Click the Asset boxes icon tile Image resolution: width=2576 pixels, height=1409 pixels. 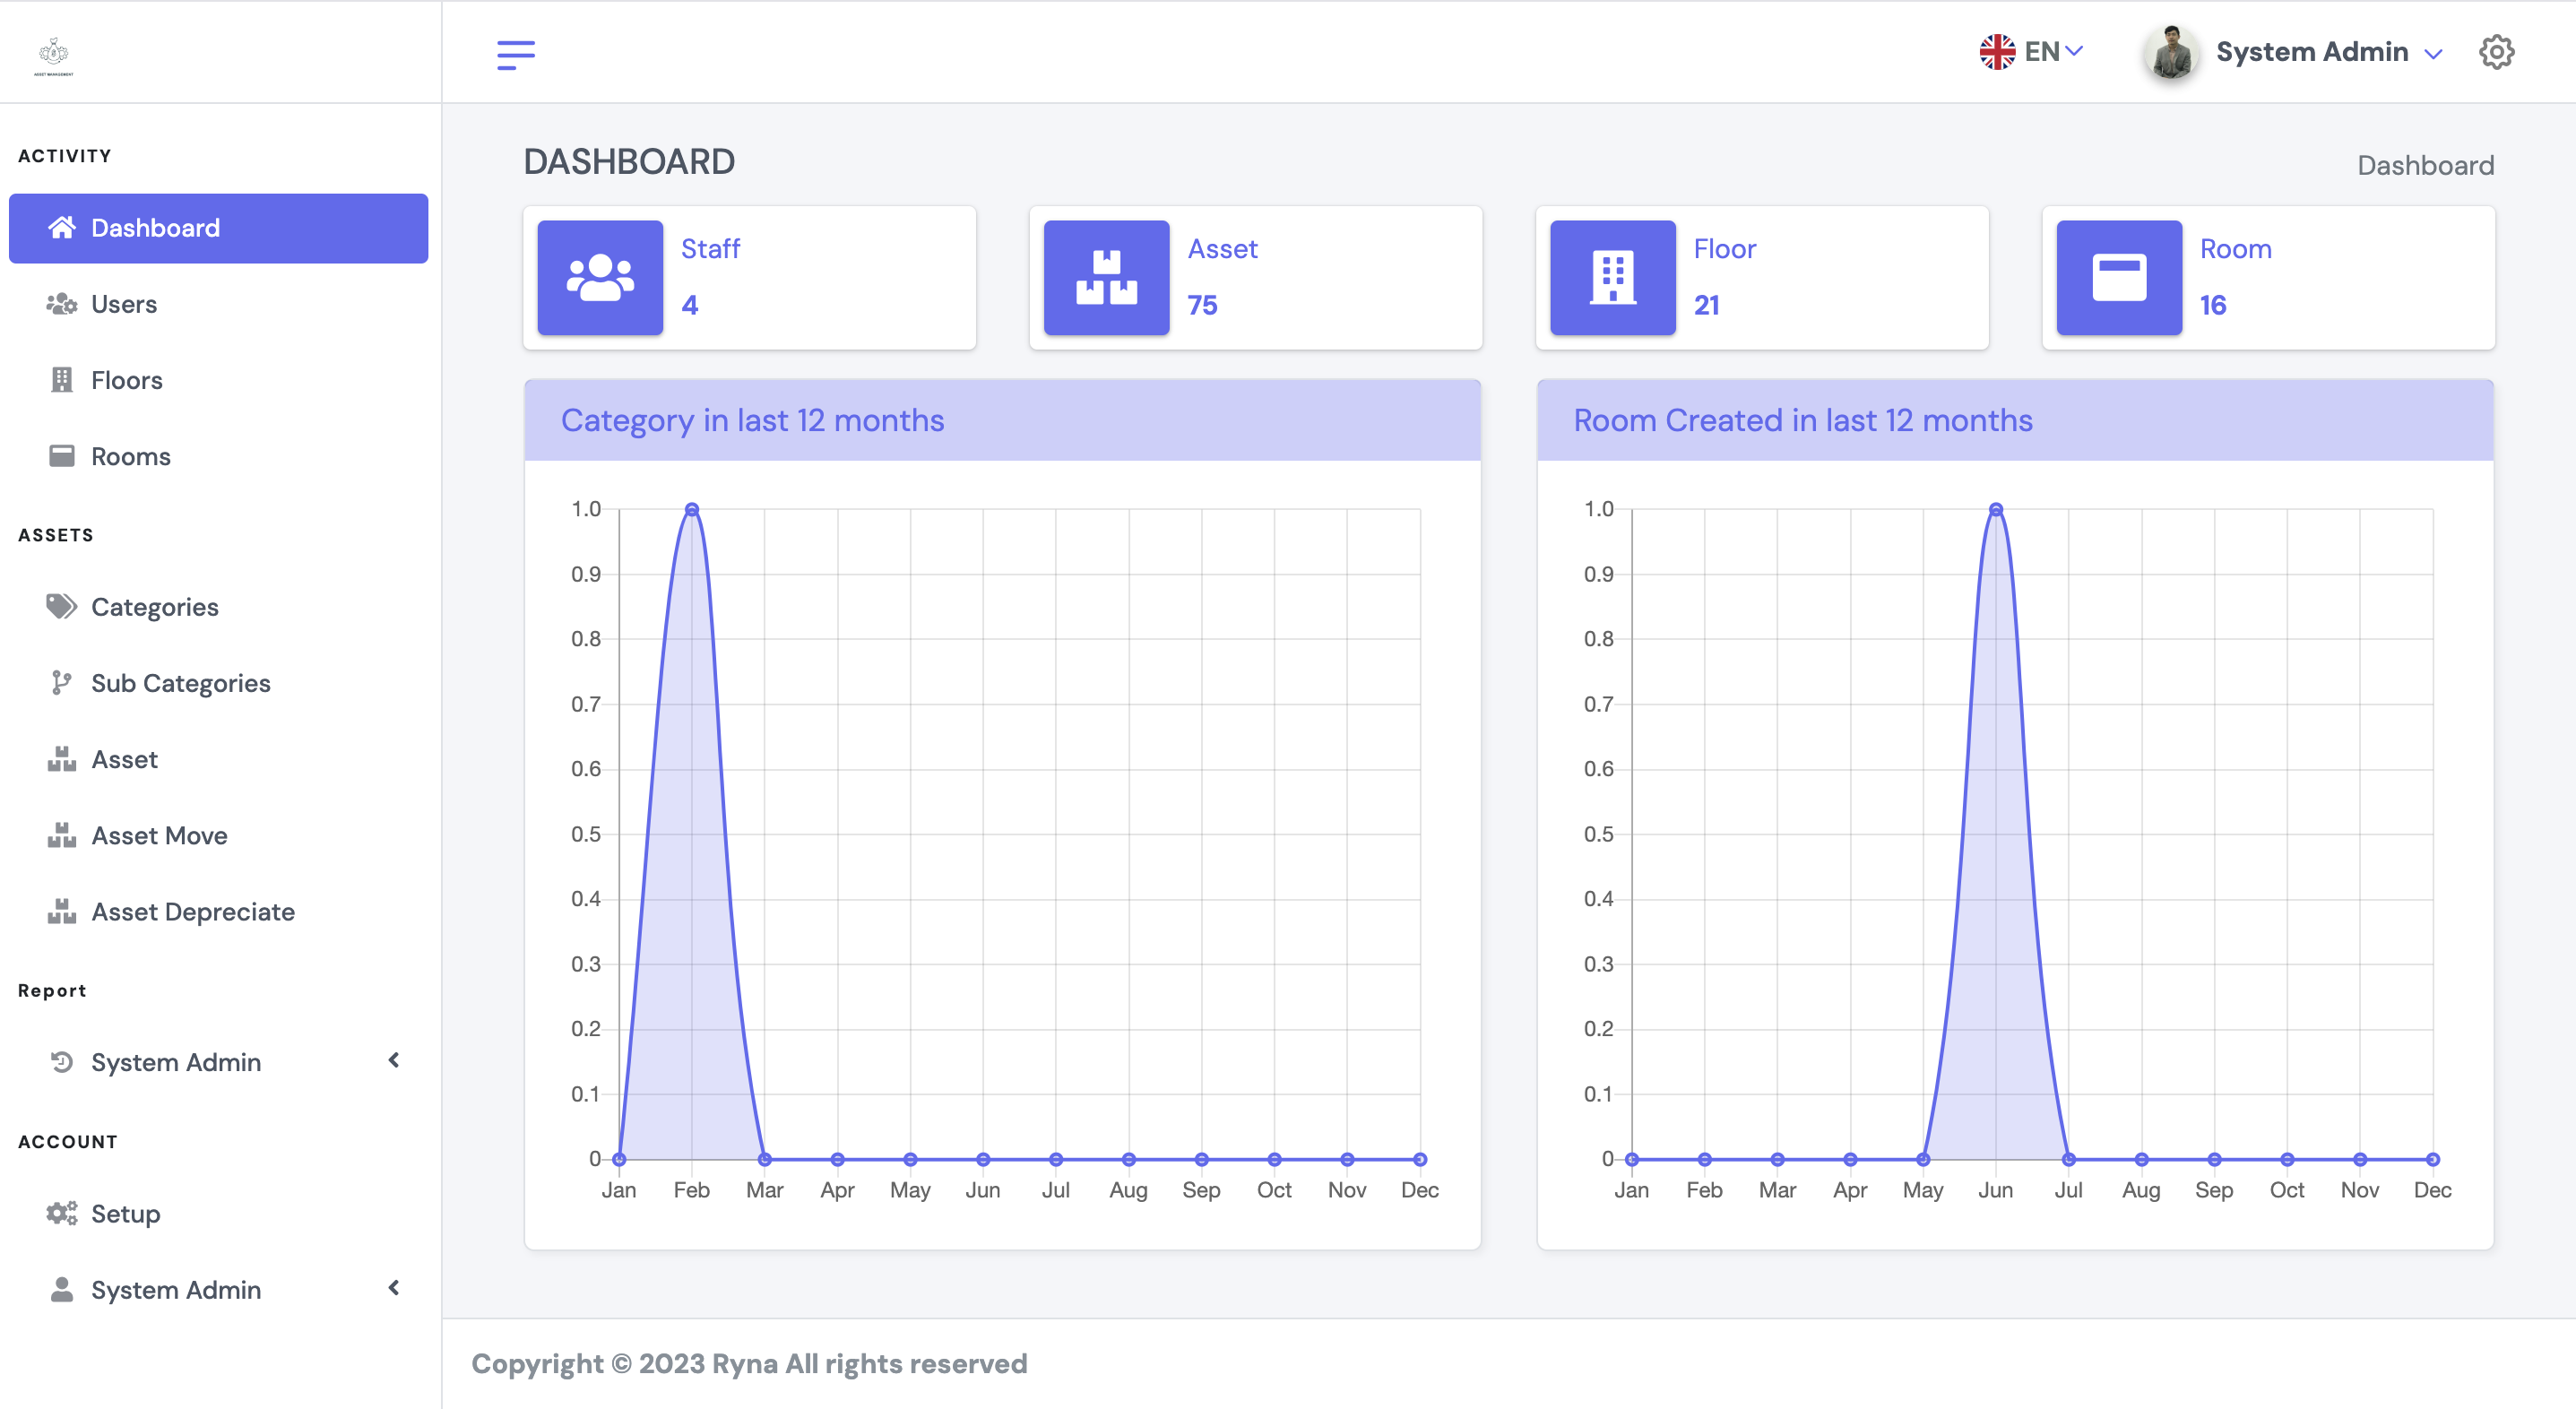click(x=1106, y=278)
